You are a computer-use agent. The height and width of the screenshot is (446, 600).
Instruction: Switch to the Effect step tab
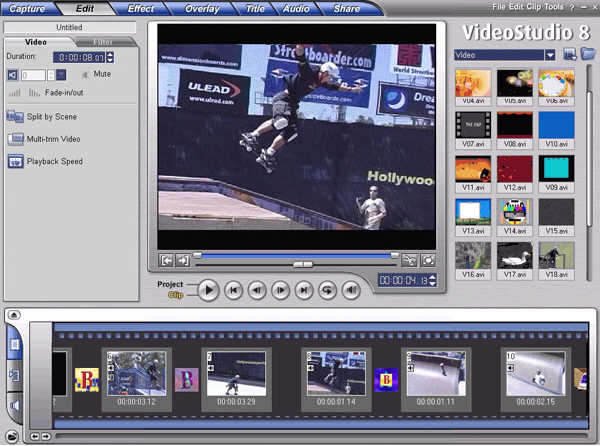[x=140, y=8]
